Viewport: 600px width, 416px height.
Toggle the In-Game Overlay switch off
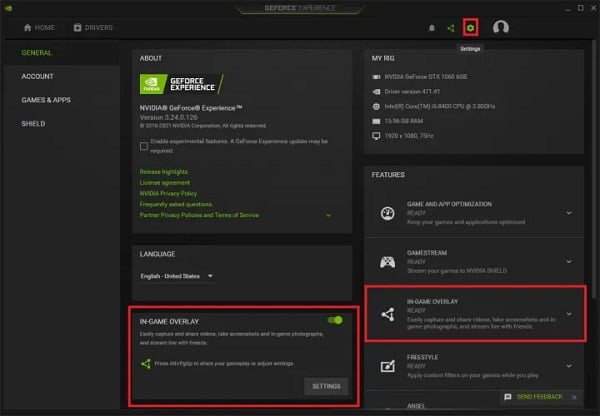pos(335,320)
